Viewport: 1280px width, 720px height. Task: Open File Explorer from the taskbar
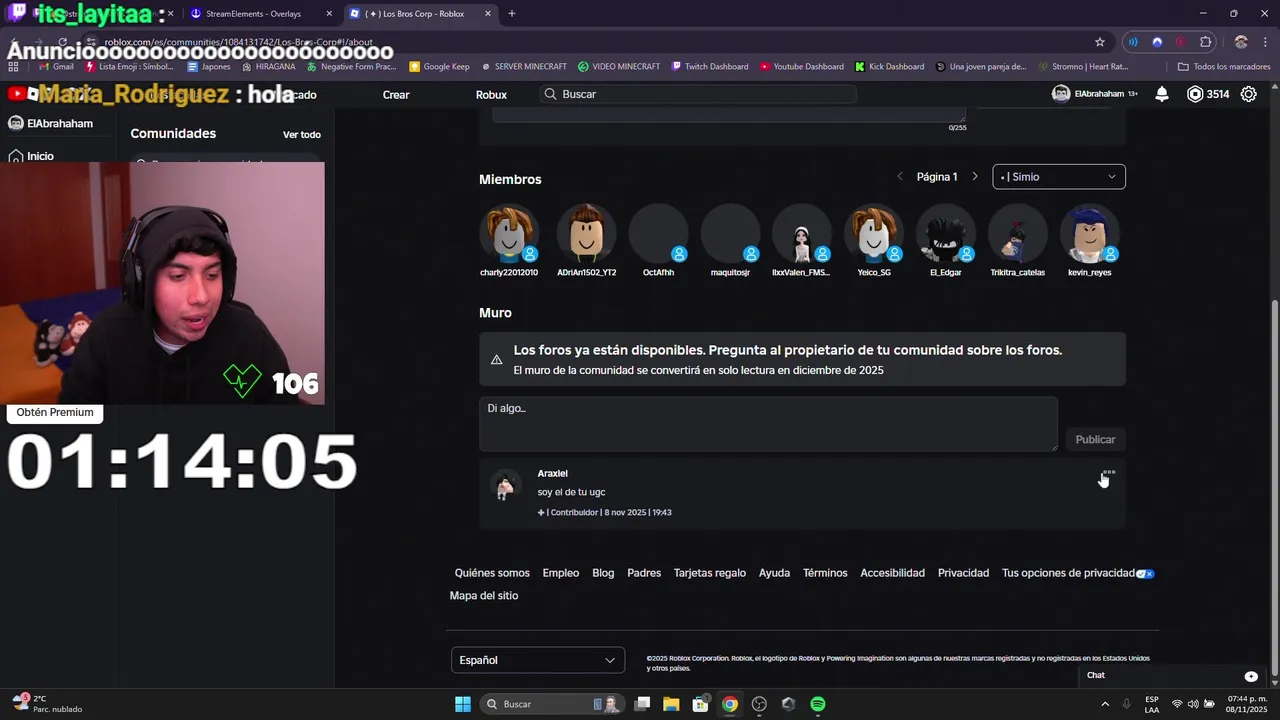pyautogui.click(x=671, y=704)
